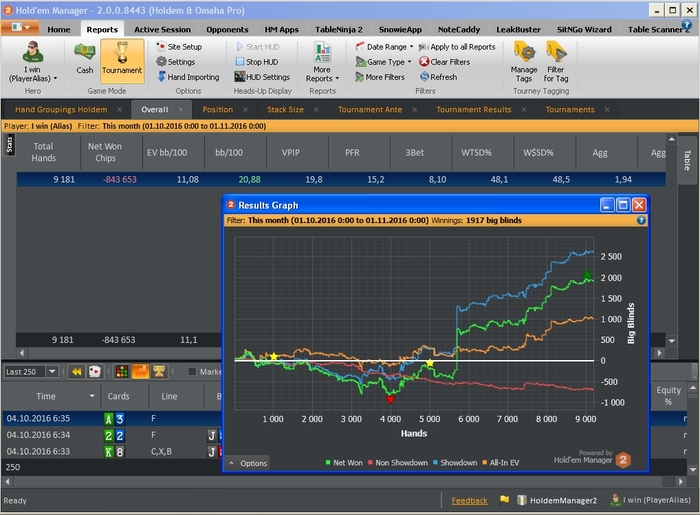Click the VPIP column header
This screenshot has width=700, height=515.
click(291, 152)
